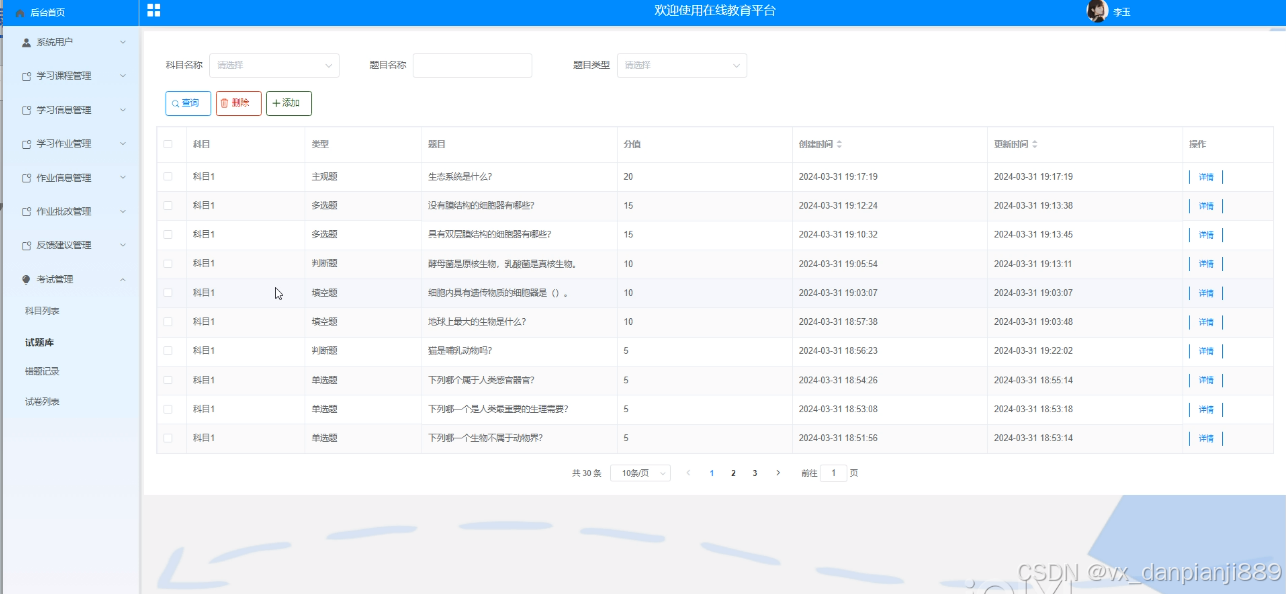Open 详情 for 猫是哺乳动物吗?
Screen dimensions: 1286x594
coord(1206,352)
